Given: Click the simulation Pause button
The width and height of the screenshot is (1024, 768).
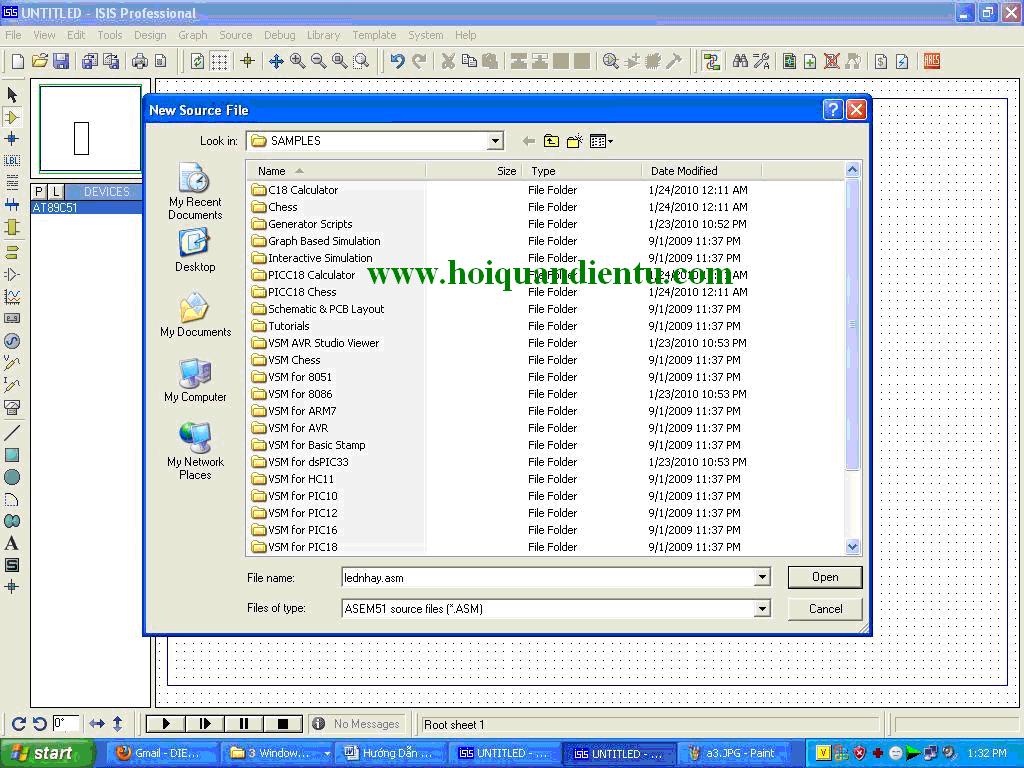Looking at the screenshot, I should tap(244, 724).
